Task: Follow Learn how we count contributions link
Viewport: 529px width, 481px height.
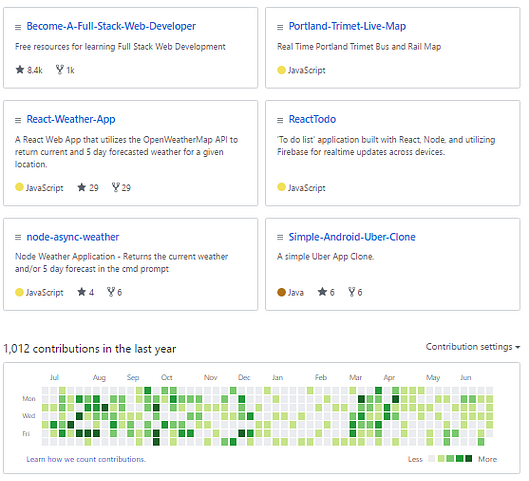Action: tap(86, 459)
